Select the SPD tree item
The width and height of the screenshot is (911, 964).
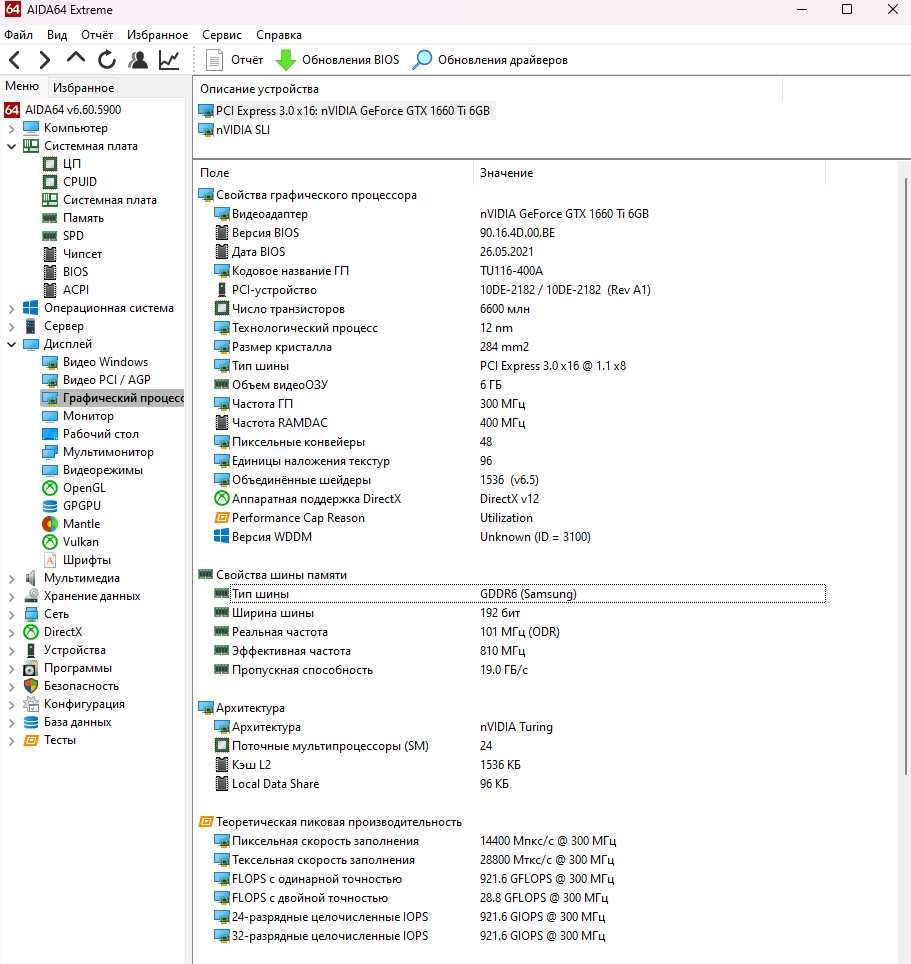[x=73, y=236]
